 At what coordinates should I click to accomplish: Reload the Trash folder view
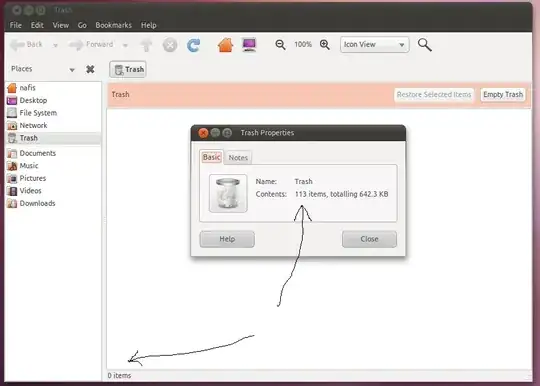tap(194, 45)
